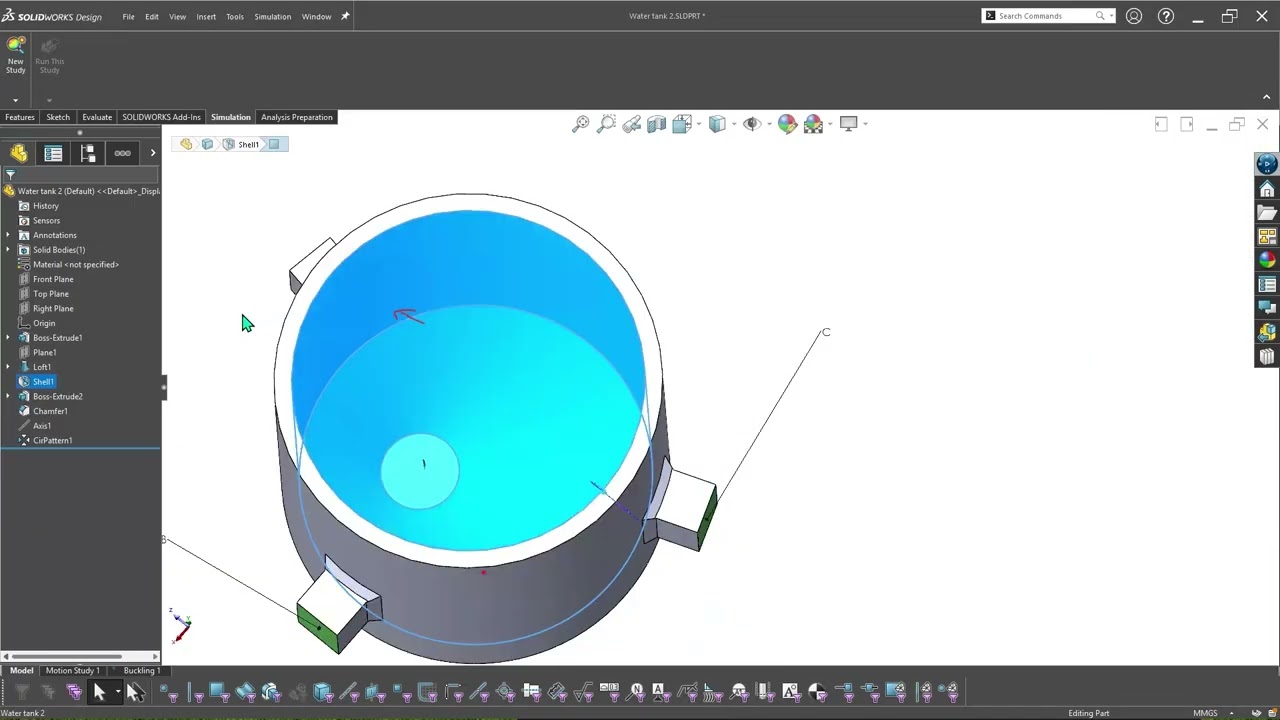Screen dimensions: 1280x720
Task: Open the Help question mark icon
Action: tap(1166, 16)
